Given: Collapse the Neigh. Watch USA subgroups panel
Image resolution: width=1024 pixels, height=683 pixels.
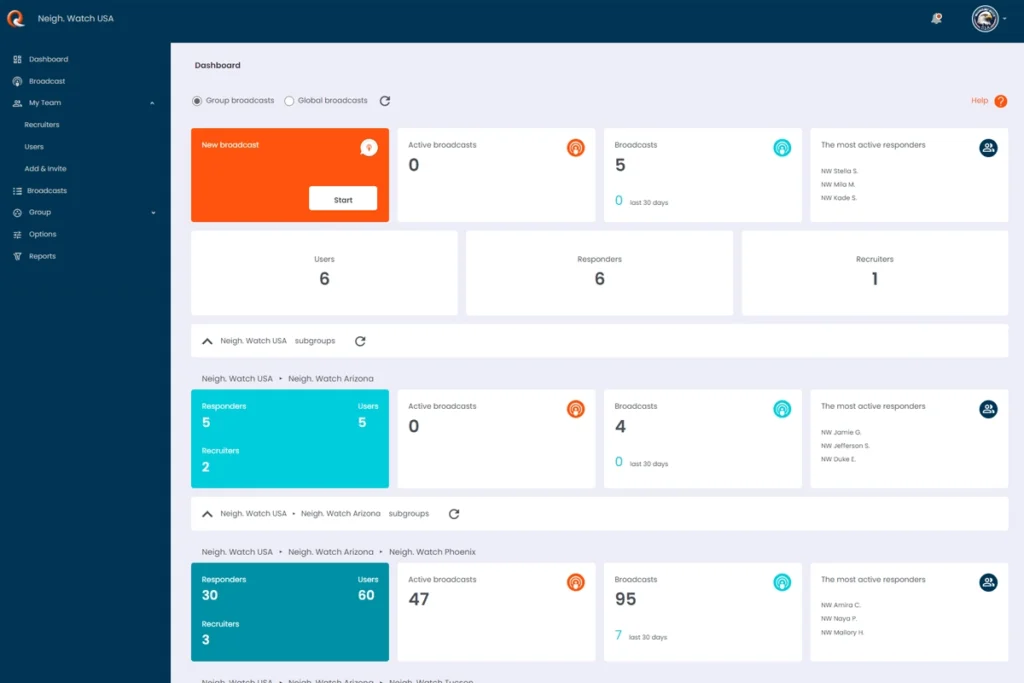Looking at the screenshot, I should (x=208, y=341).
